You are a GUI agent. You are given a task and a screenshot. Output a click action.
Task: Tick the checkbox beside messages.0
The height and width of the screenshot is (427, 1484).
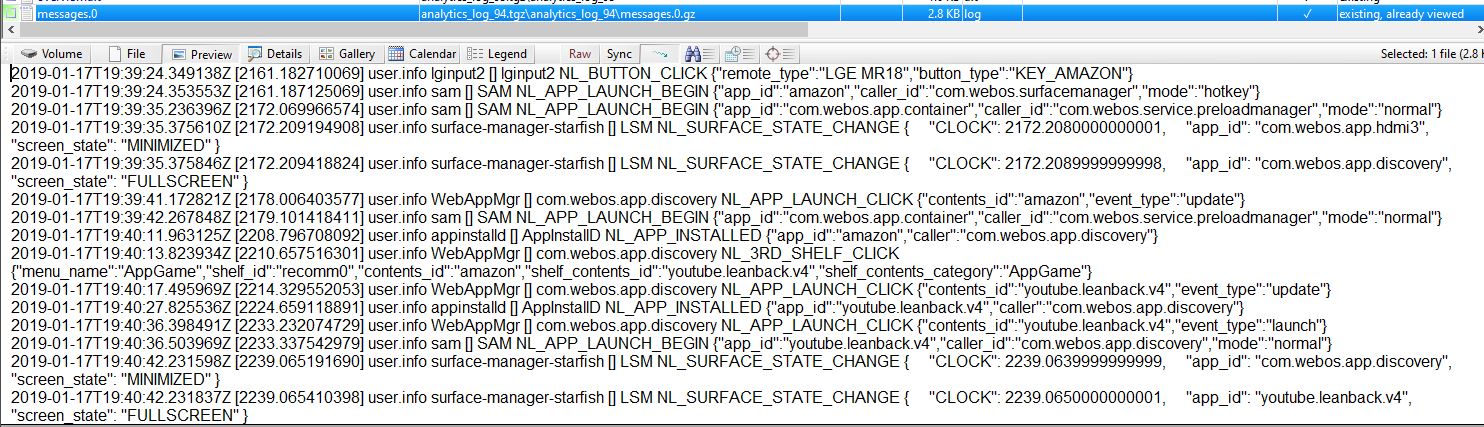click(x=10, y=15)
